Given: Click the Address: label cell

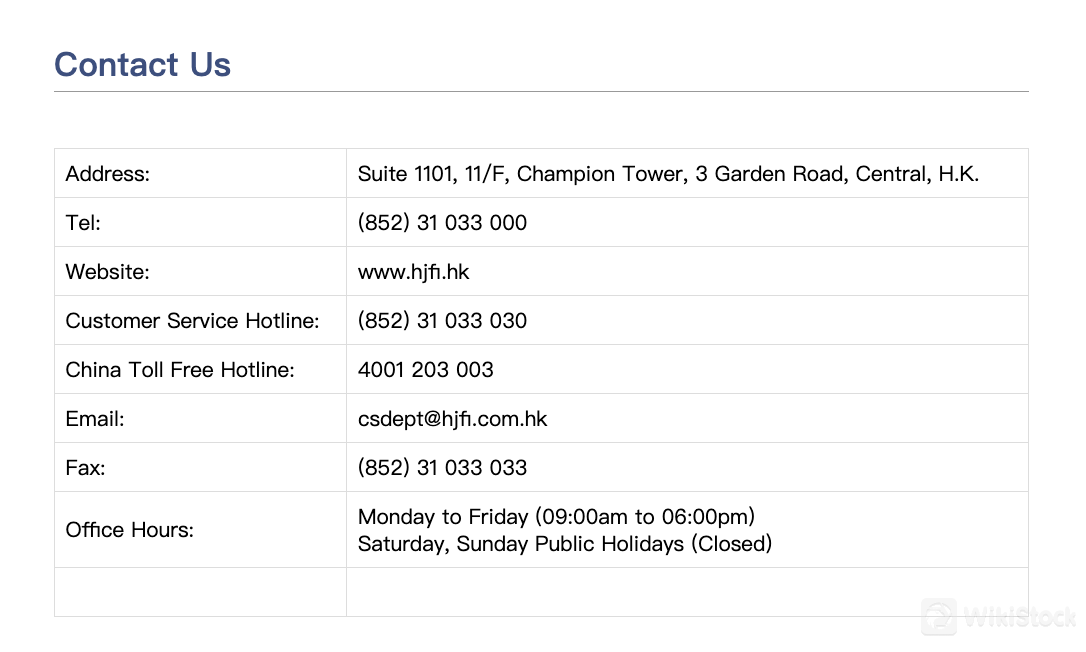Looking at the screenshot, I should (200, 173).
